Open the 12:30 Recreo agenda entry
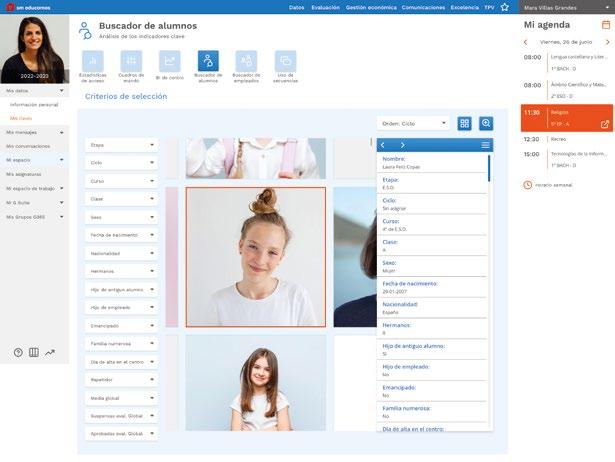Viewport: 615px width, 462px height. pos(567,139)
